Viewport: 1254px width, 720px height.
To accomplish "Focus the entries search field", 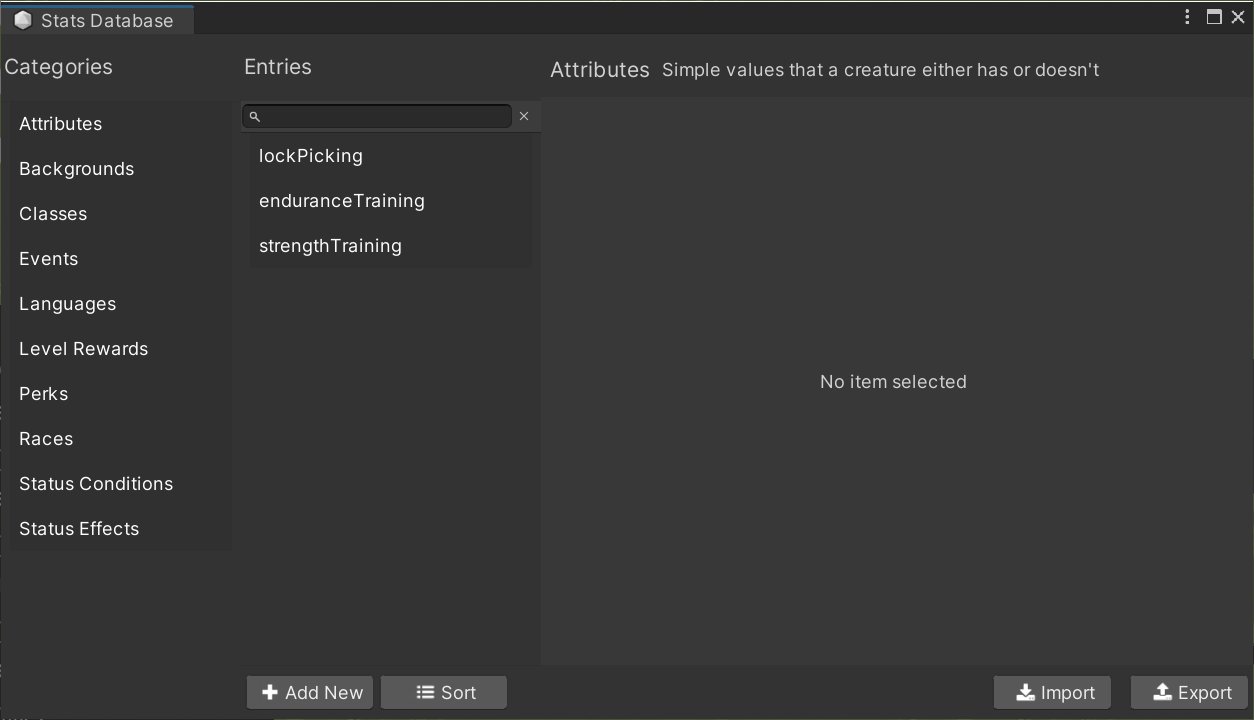I will 385,117.
